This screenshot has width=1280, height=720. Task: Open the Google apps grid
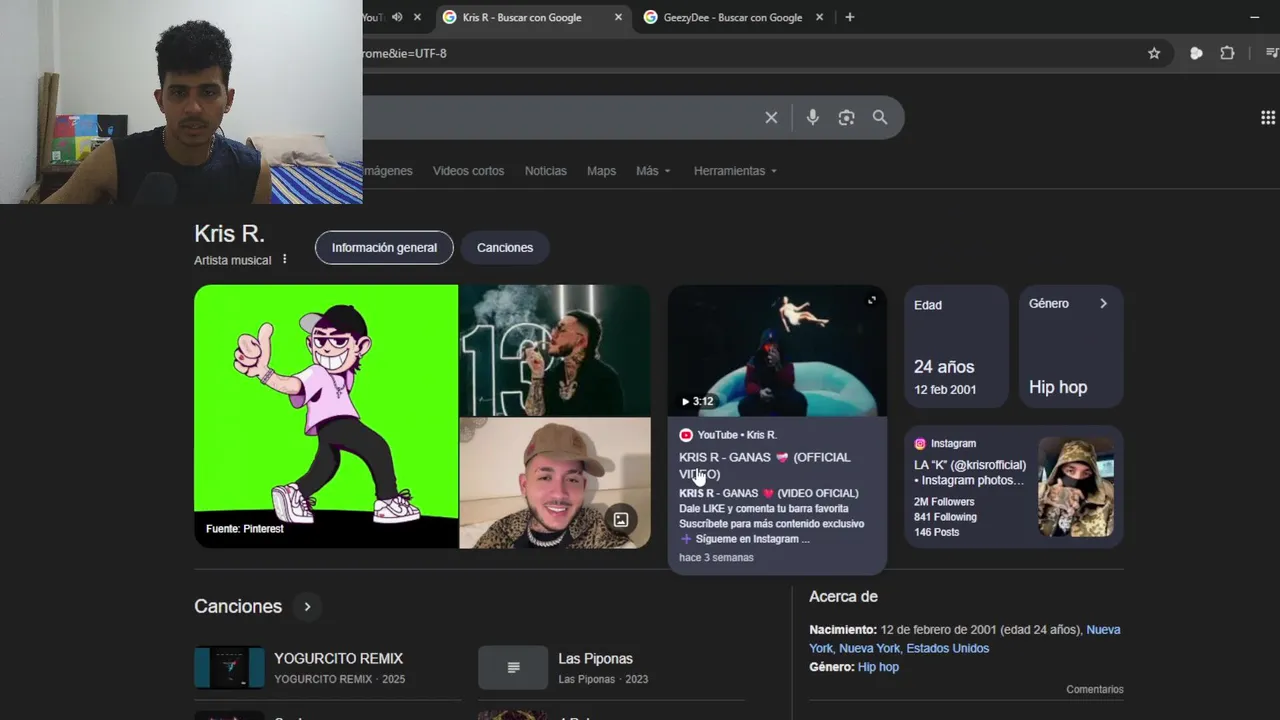pyautogui.click(x=1268, y=118)
